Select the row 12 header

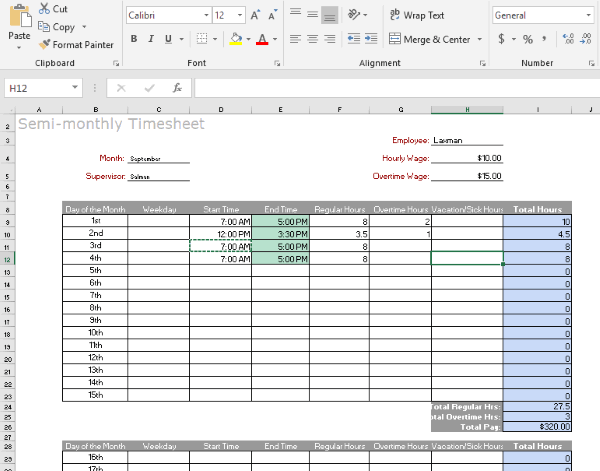[8, 258]
